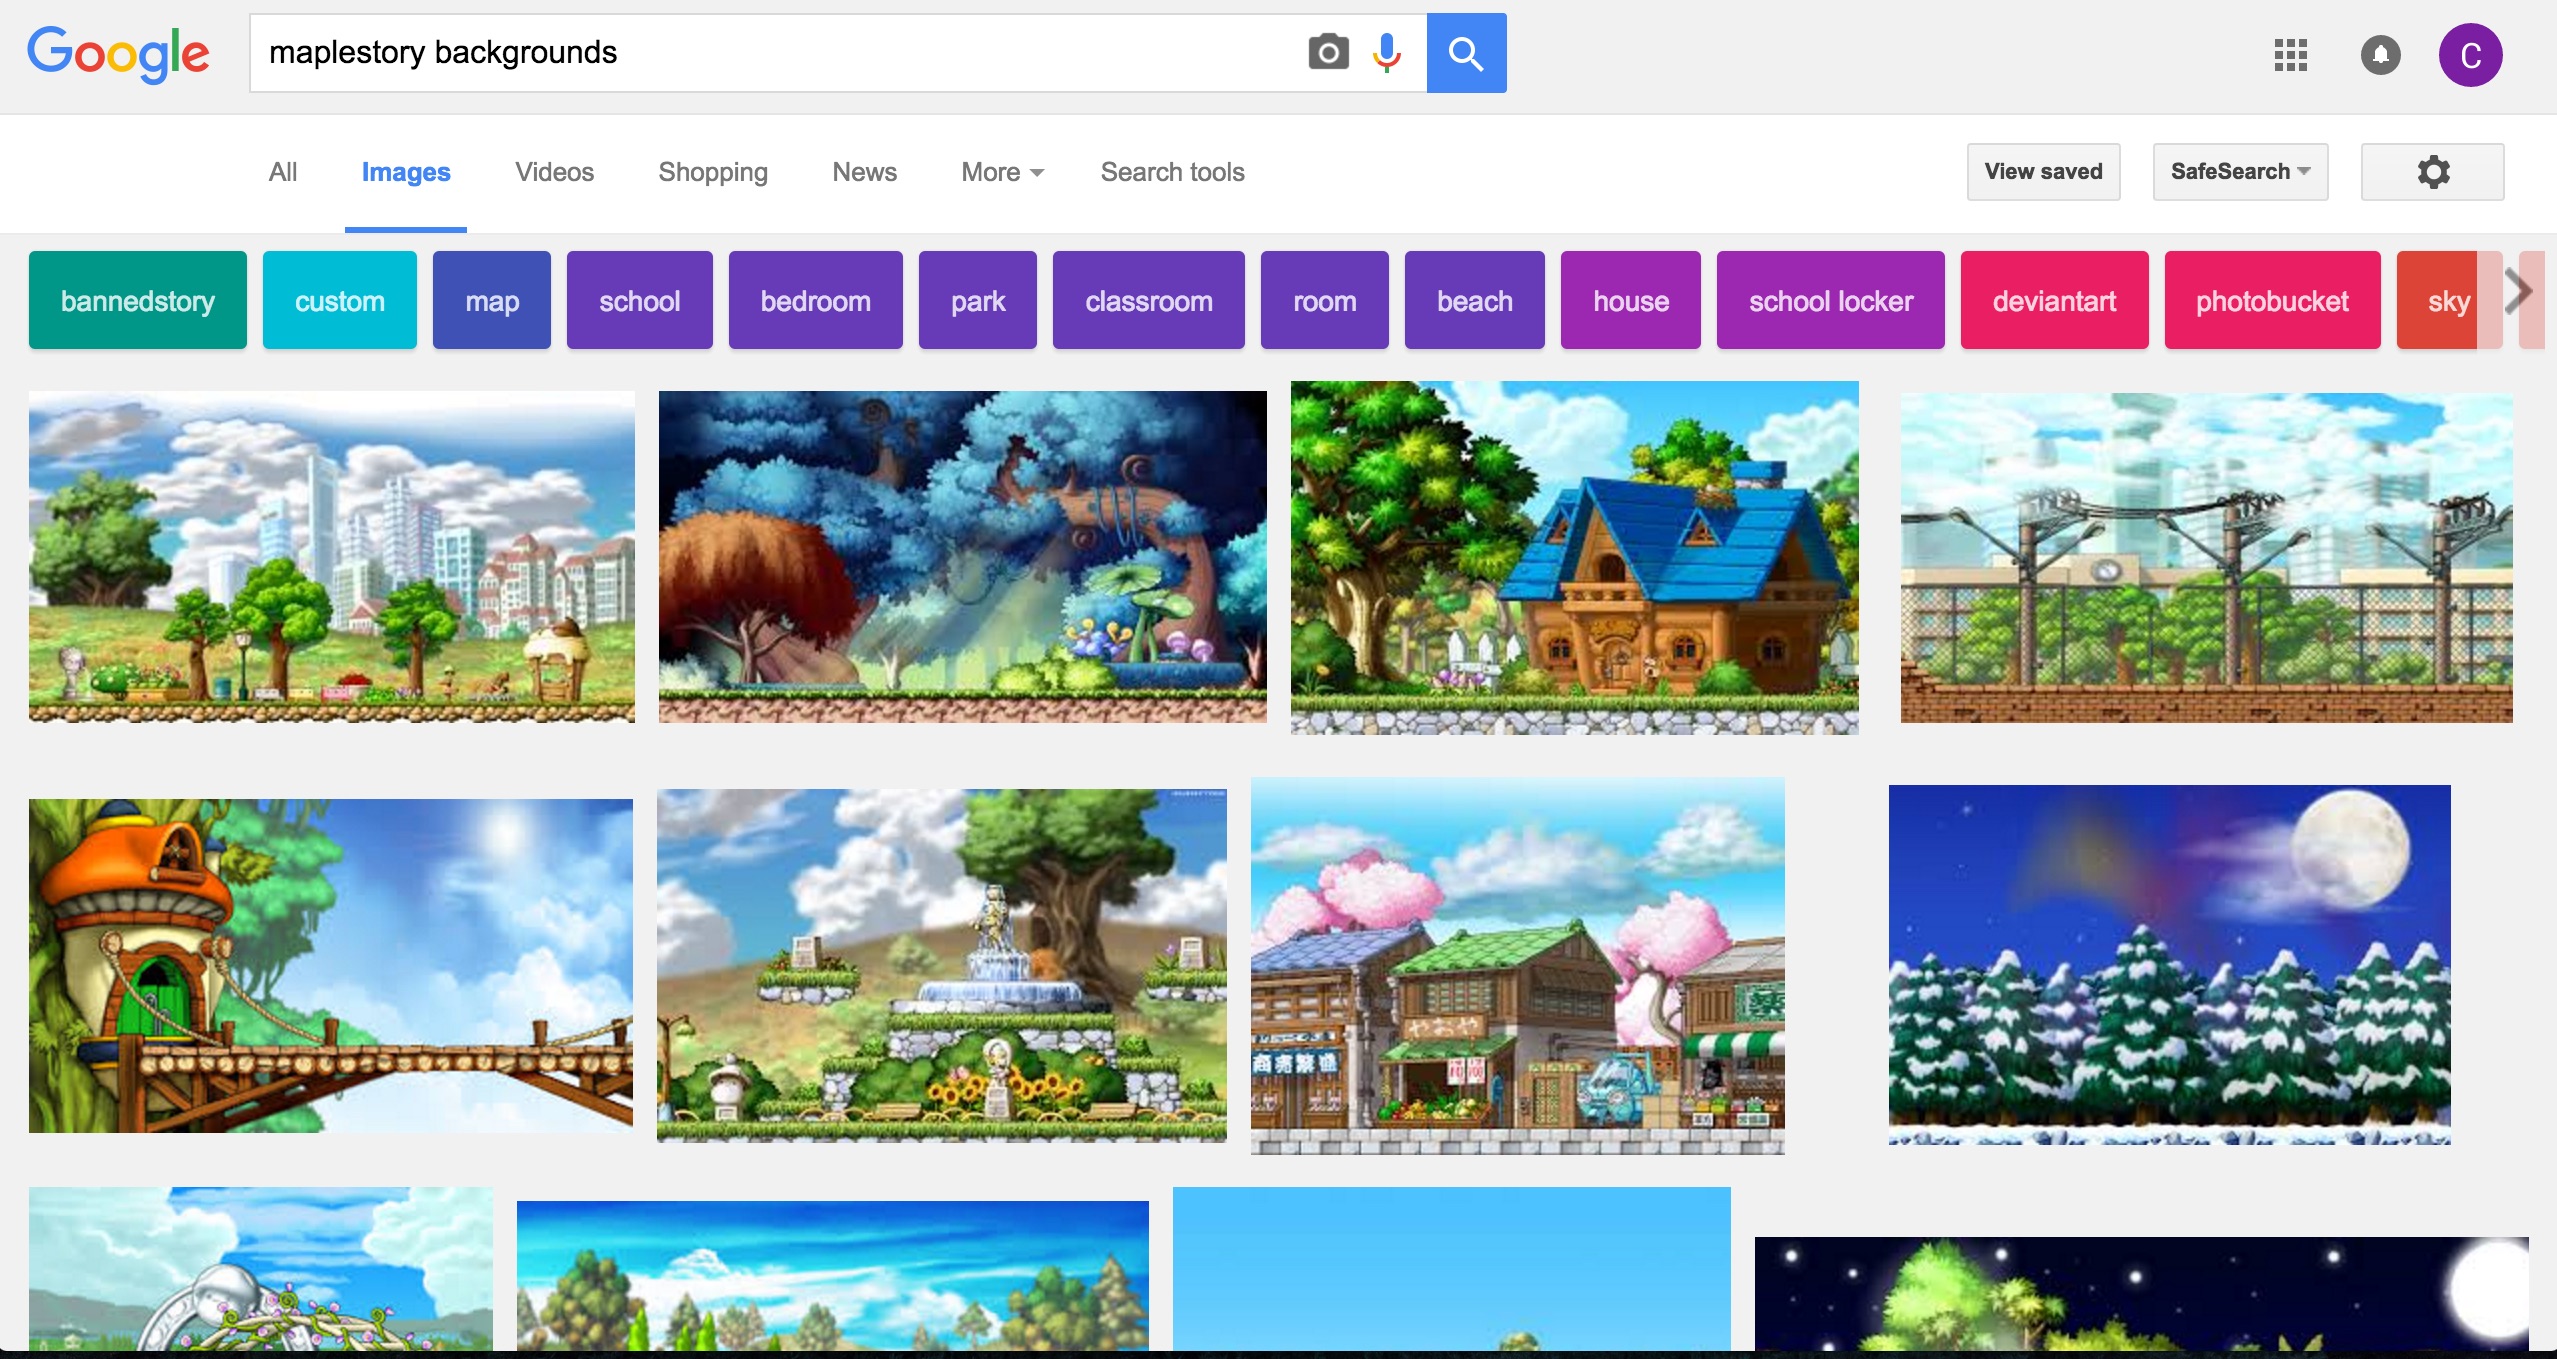Select the Images tab
2557x1359 pixels.
click(x=406, y=172)
